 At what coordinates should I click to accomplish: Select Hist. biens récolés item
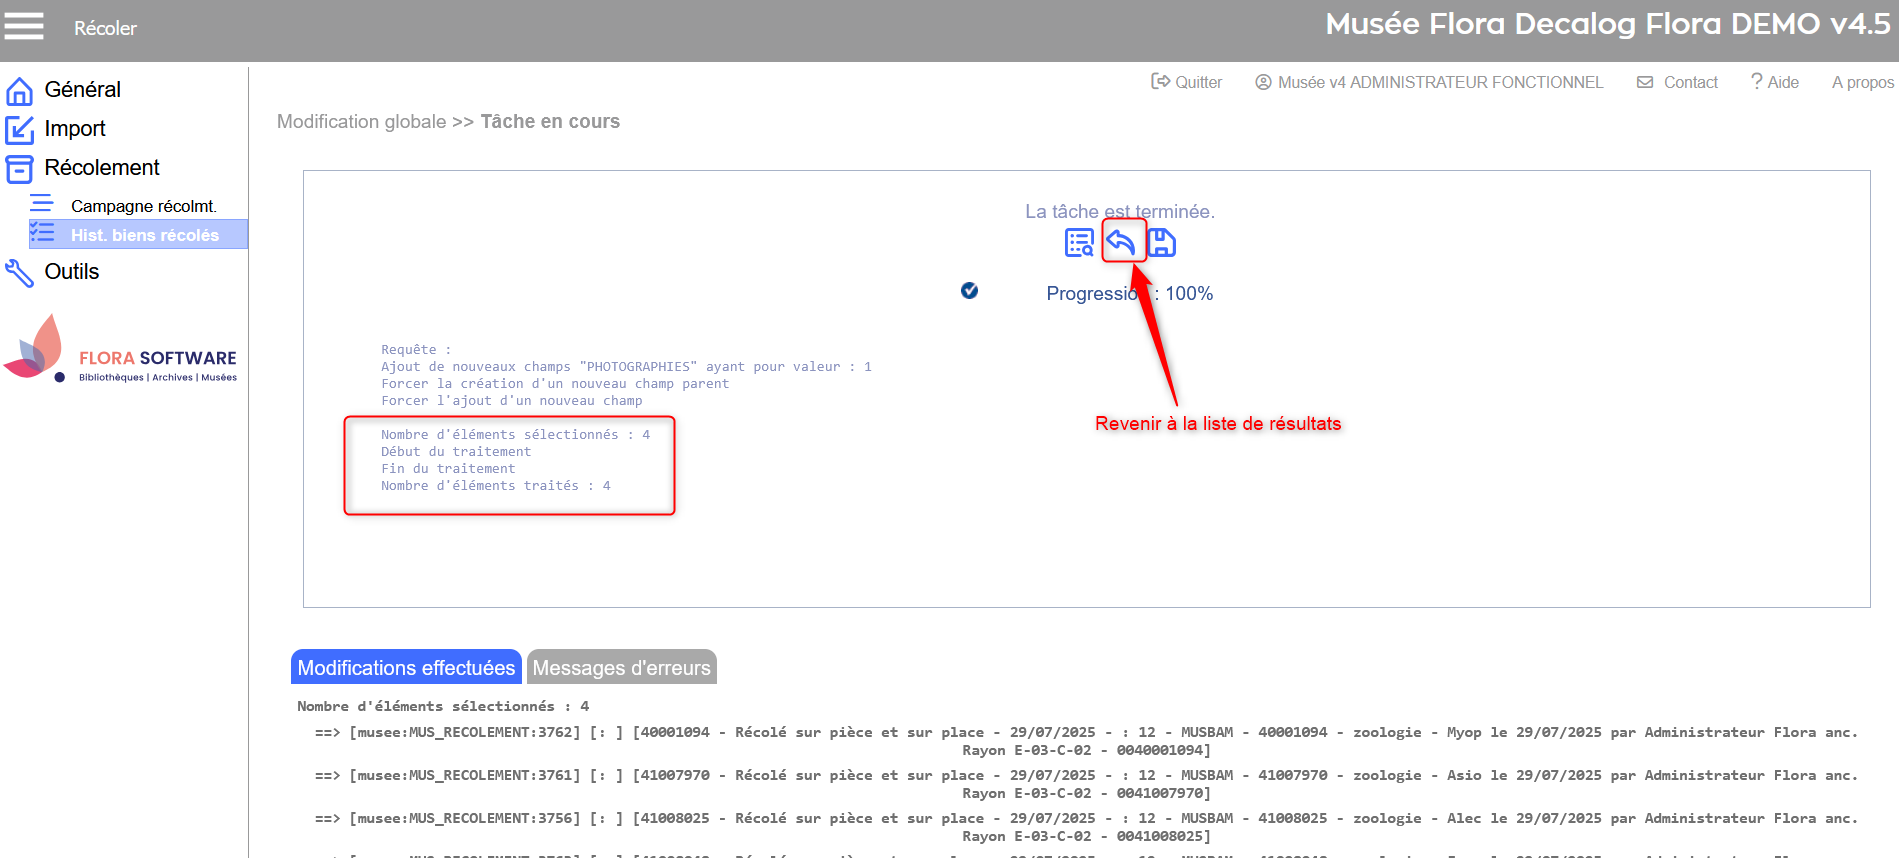[144, 235]
